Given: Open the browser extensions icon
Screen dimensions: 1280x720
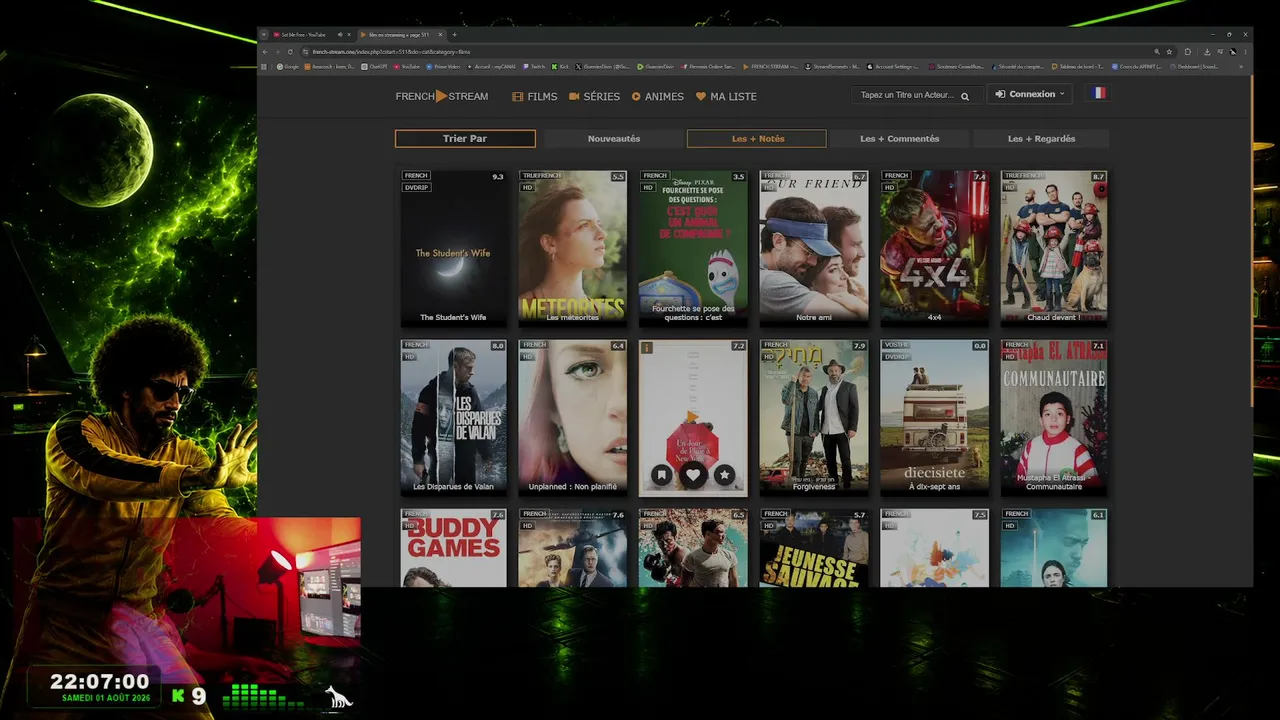Looking at the screenshot, I should pyautogui.click(x=1187, y=51).
